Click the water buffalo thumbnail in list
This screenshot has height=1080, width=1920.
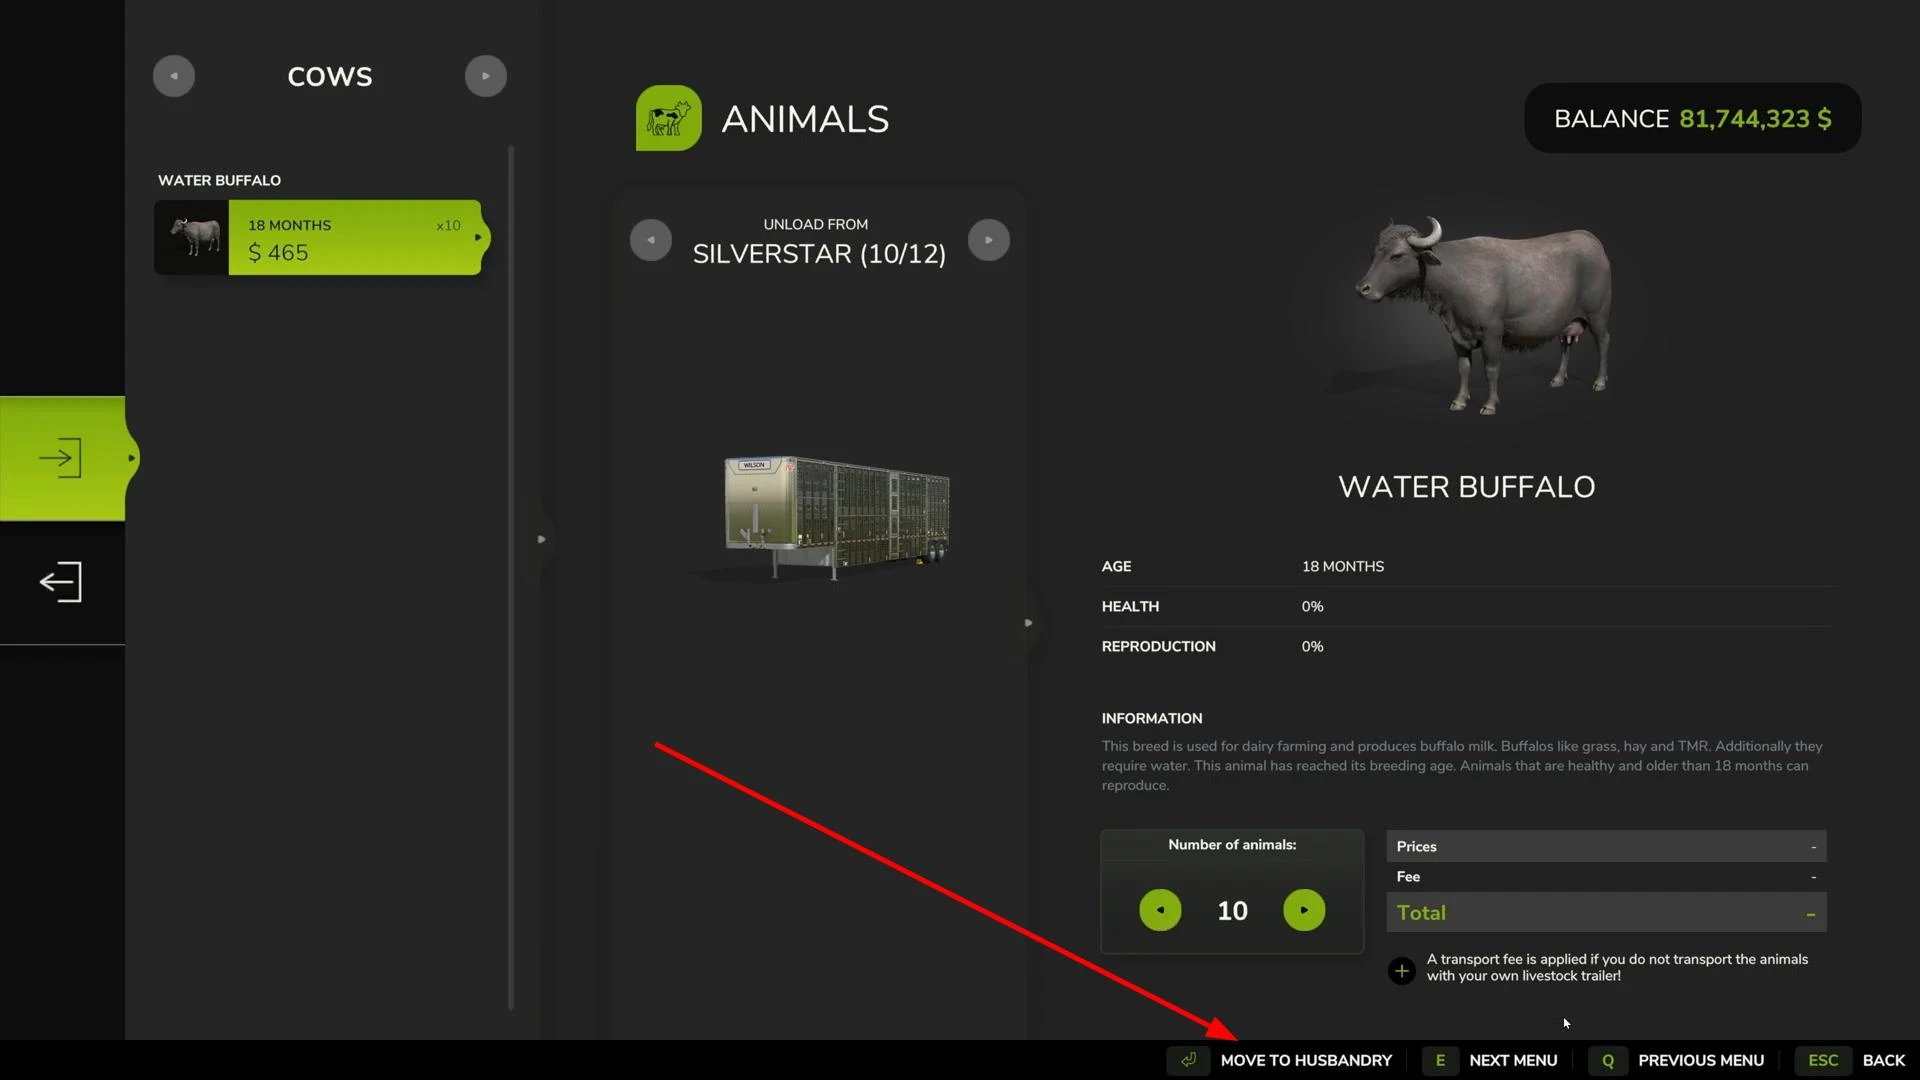[192, 238]
